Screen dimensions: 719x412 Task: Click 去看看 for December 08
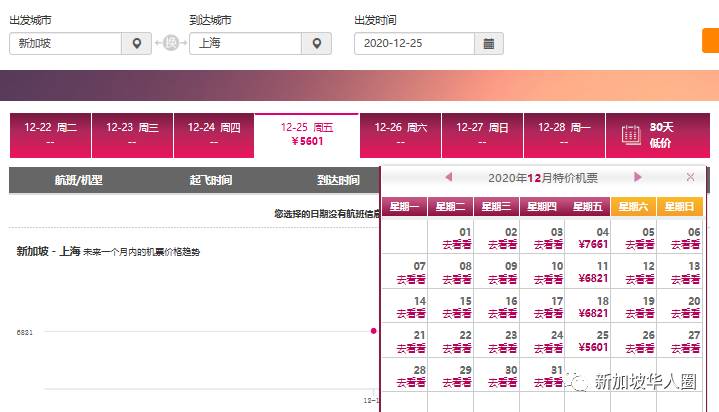point(456,279)
